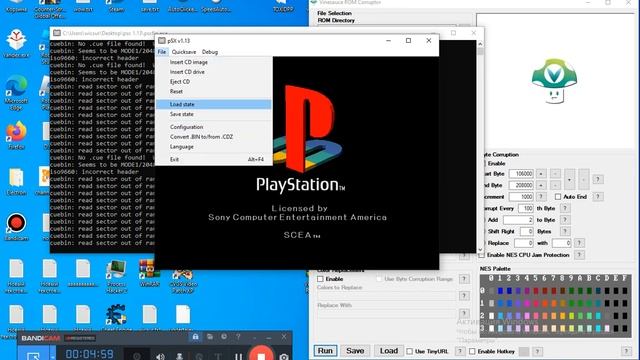Image resolution: width=640 pixels, height=360 pixels.
Task: Pick blue swatch row 0 column 1 in NES Palette
Action: click(x=500, y=291)
